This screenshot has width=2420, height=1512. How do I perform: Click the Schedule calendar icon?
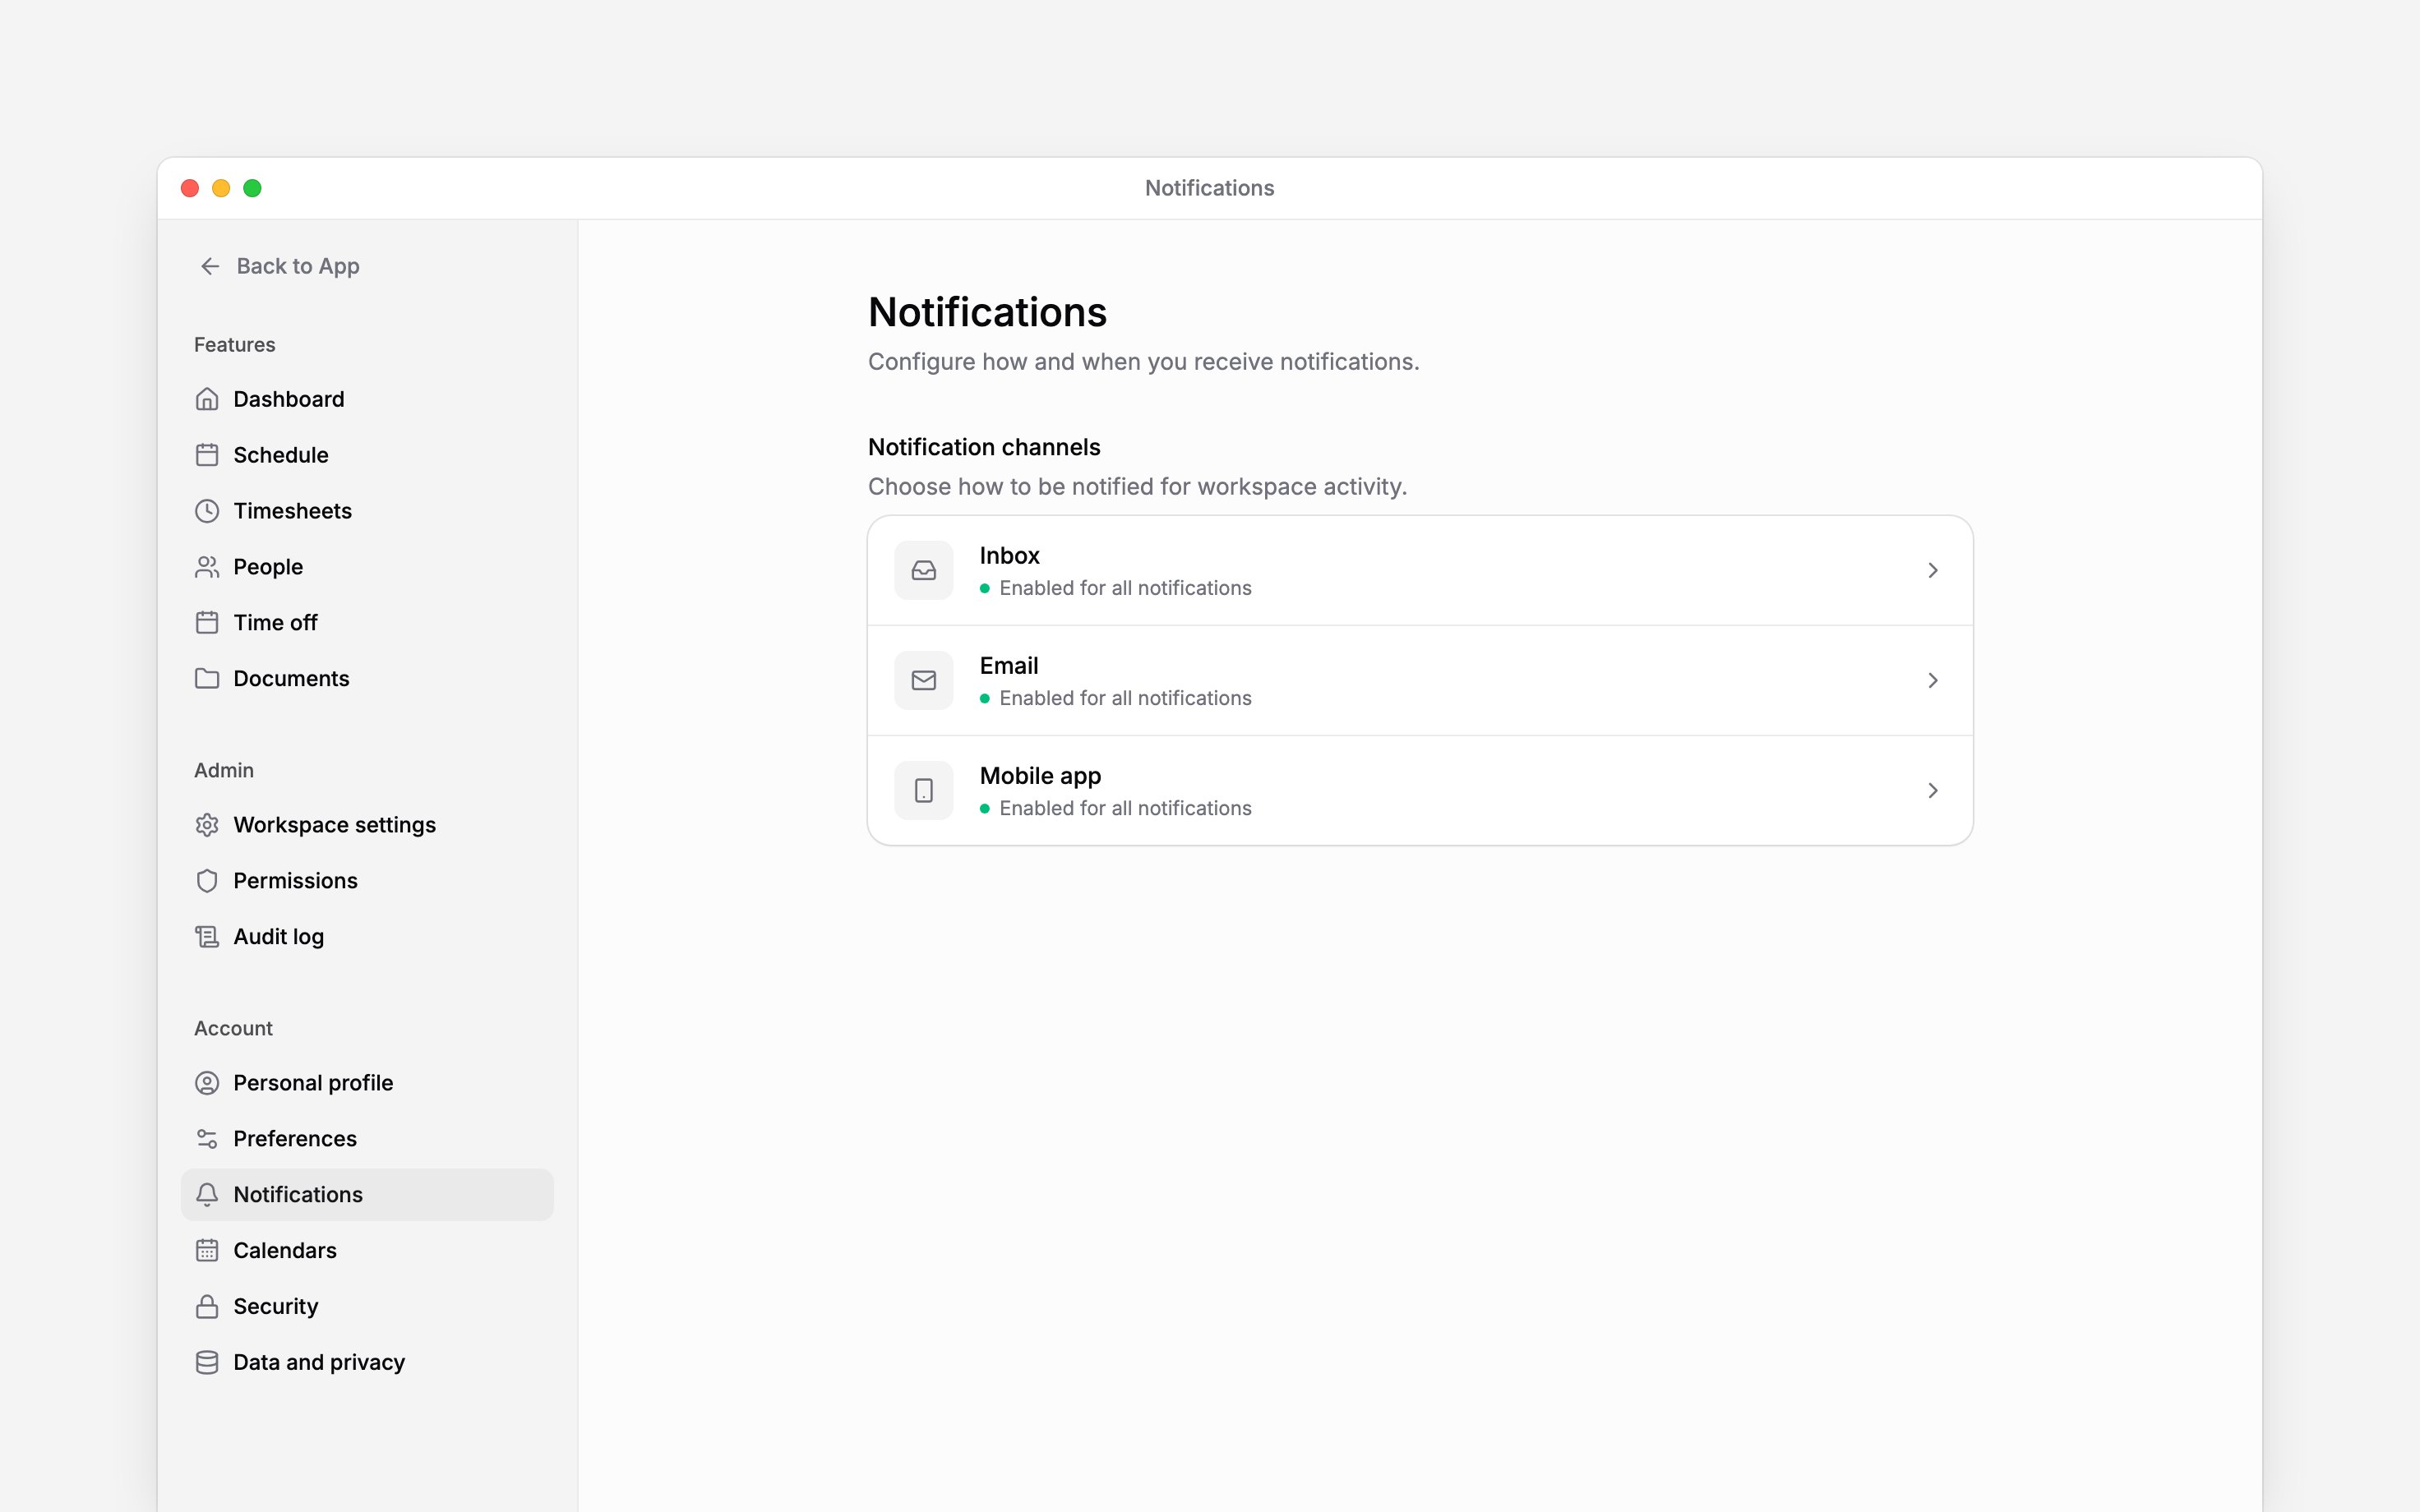(207, 455)
